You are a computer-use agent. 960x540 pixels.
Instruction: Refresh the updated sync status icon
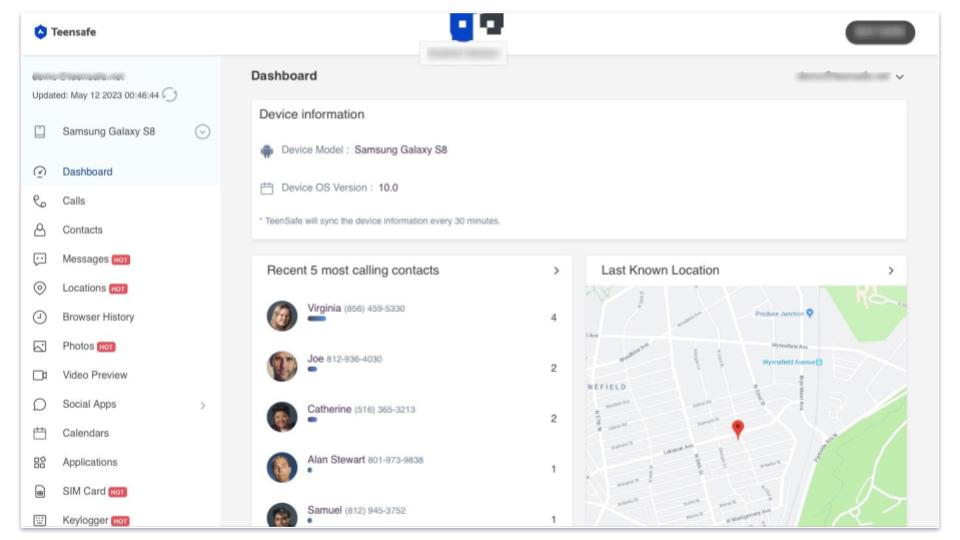point(170,95)
